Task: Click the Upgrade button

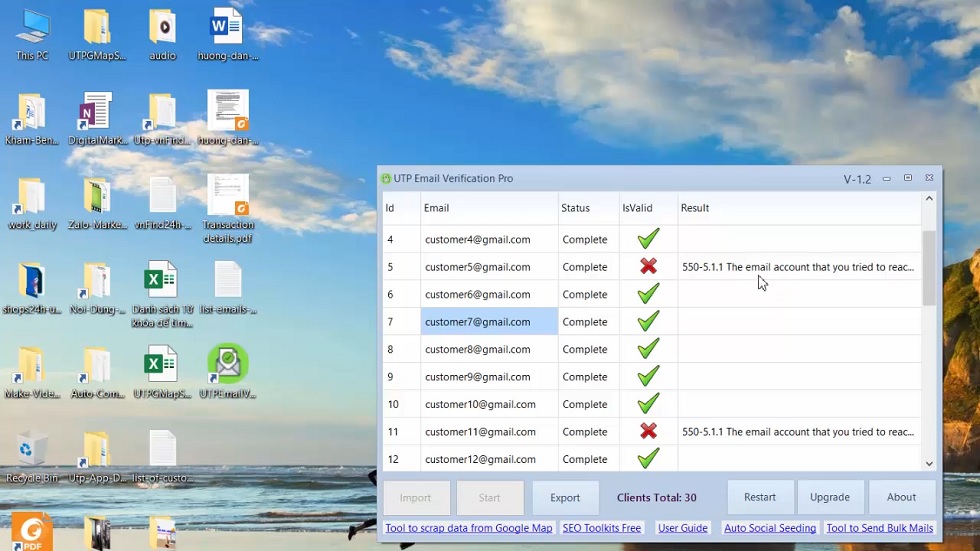Action: tap(829, 497)
